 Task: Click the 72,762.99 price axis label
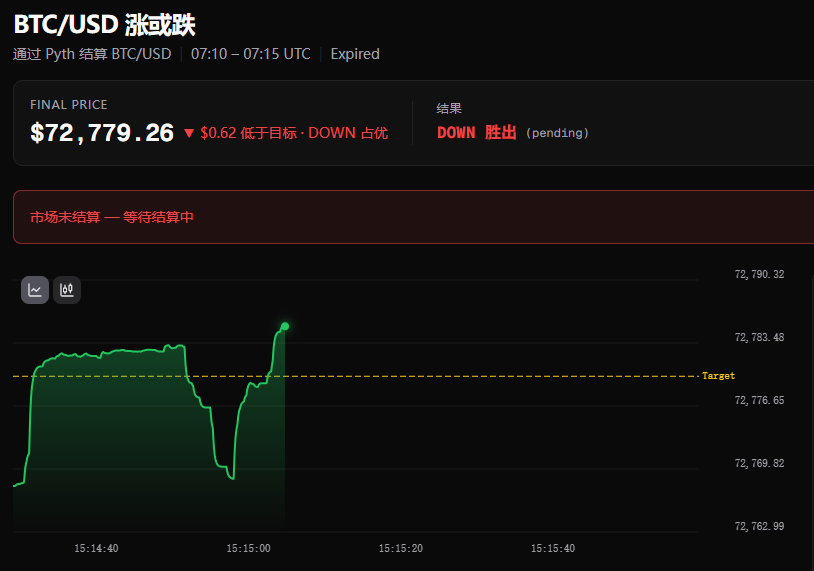click(759, 526)
